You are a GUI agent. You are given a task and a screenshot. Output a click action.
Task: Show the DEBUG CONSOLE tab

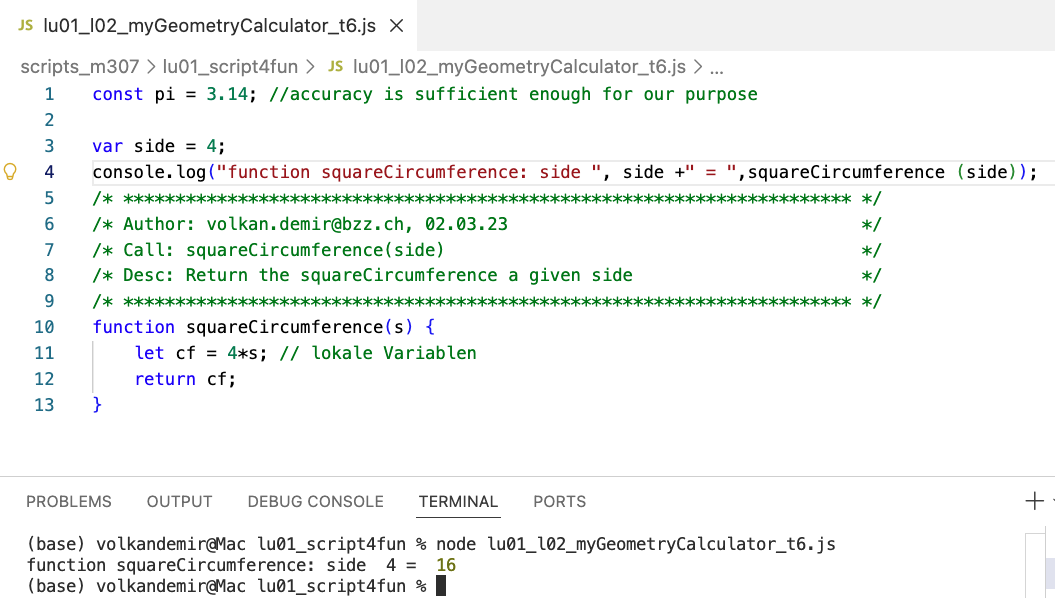(315, 501)
